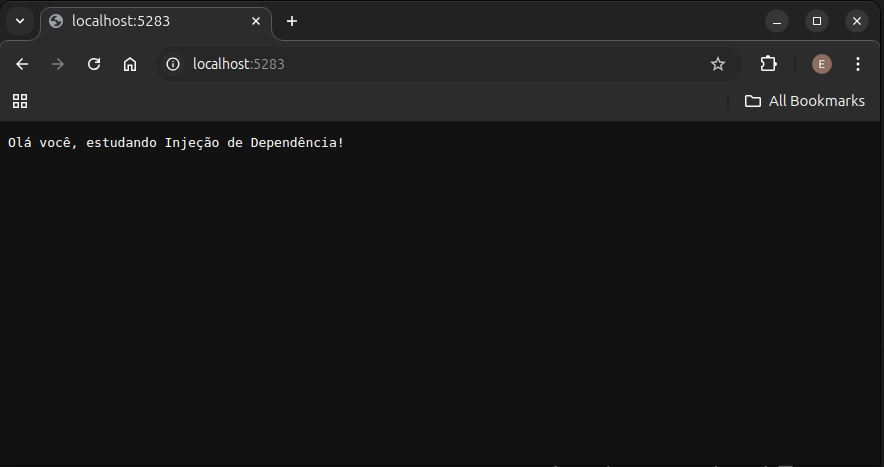Screen dimensions: 884x467
Task: Go forward to next page
Action: coord(58,64)
